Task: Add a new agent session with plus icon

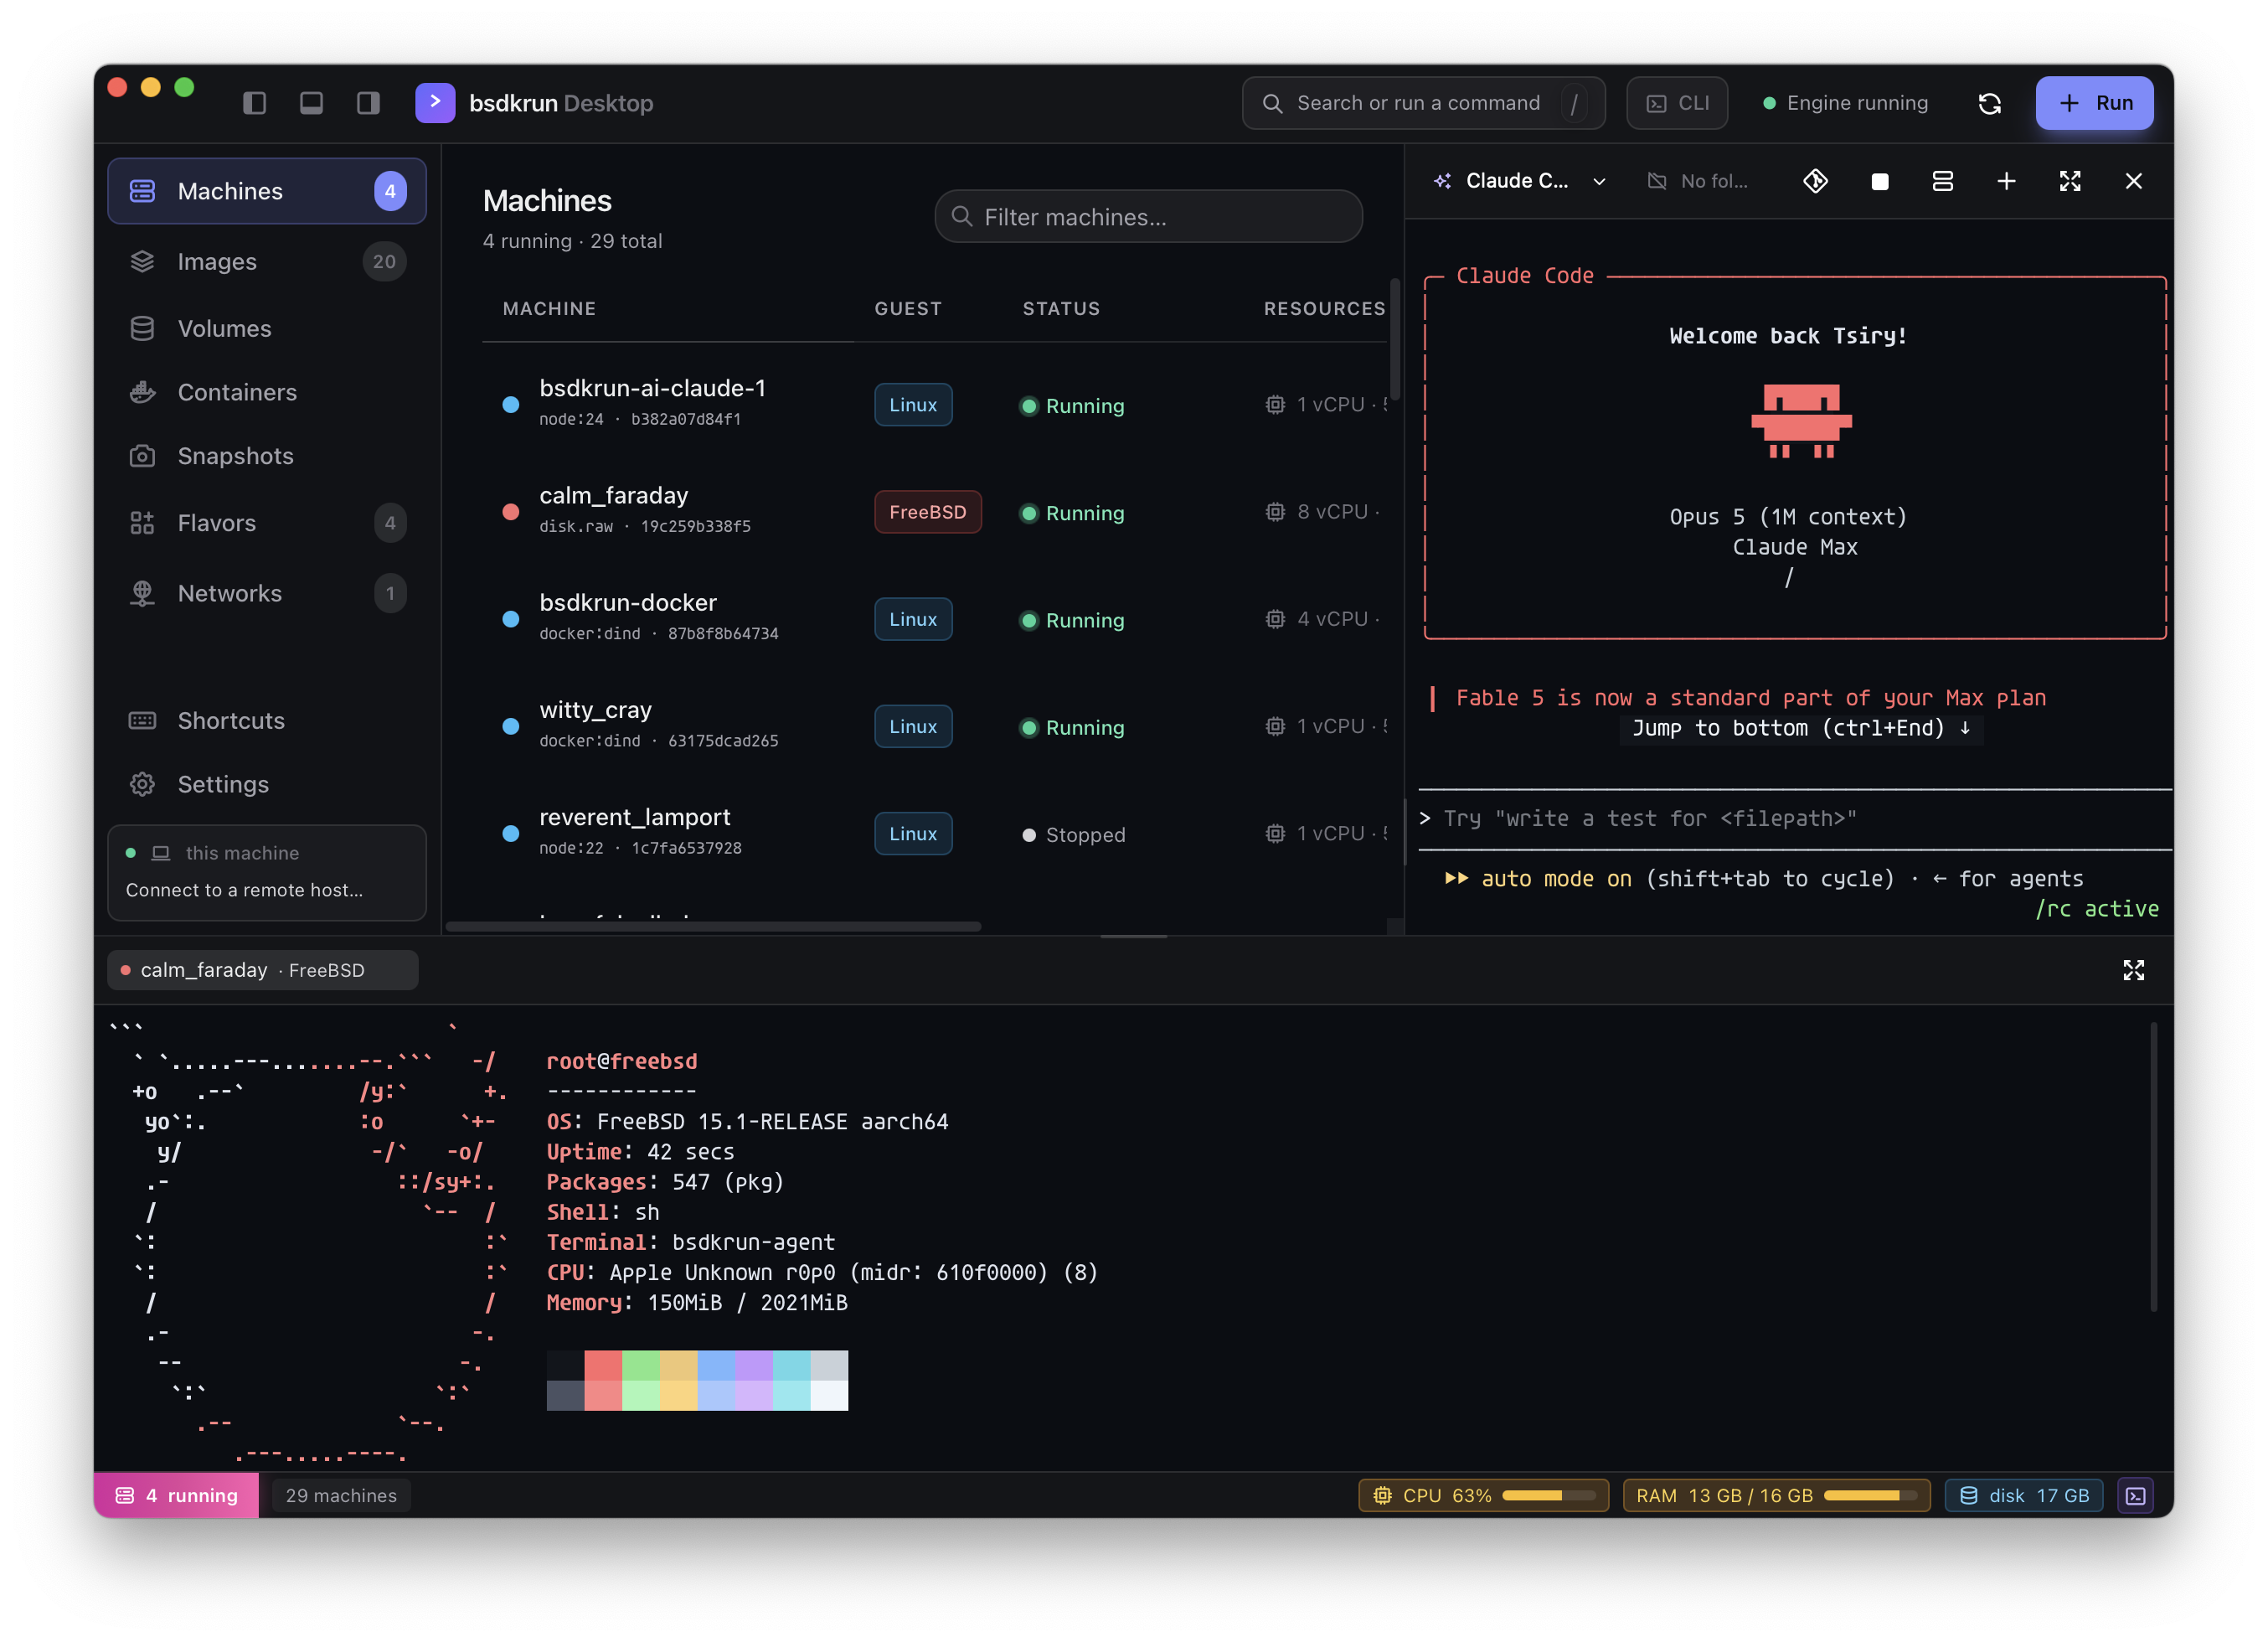Action: [x=2006, y=181]
